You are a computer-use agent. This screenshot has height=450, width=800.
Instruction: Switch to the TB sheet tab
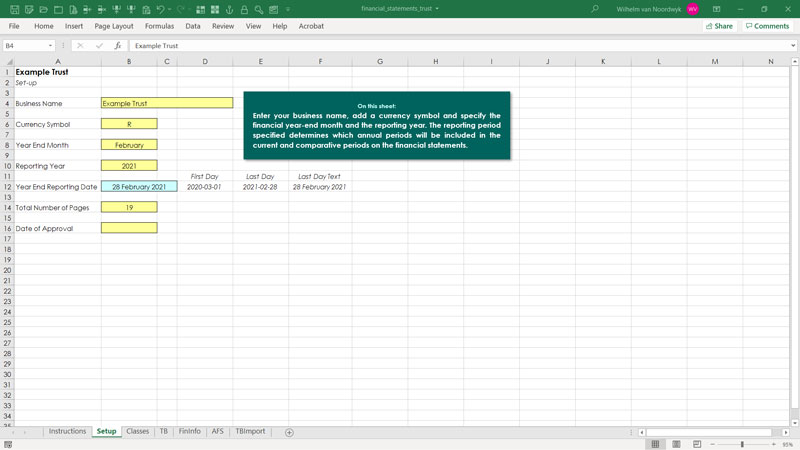(x=164, y=431)
